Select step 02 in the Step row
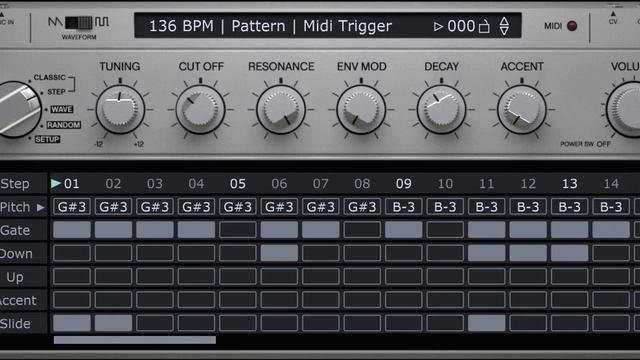Image resolution: width=640 pixels, height=360 pixels. pyautogui.click(x=113, y=184)
